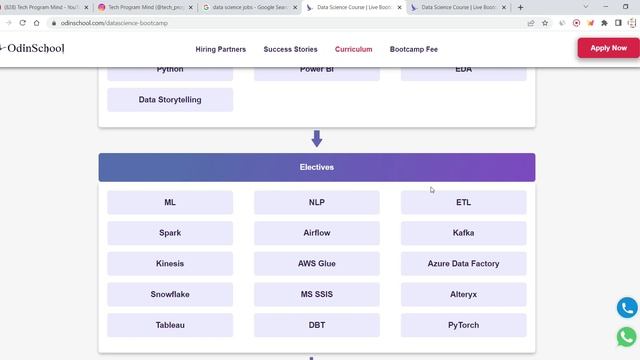This screenshot has height=360, width=640.
Task: Go to Success Stories section
Action: [290, 49]
